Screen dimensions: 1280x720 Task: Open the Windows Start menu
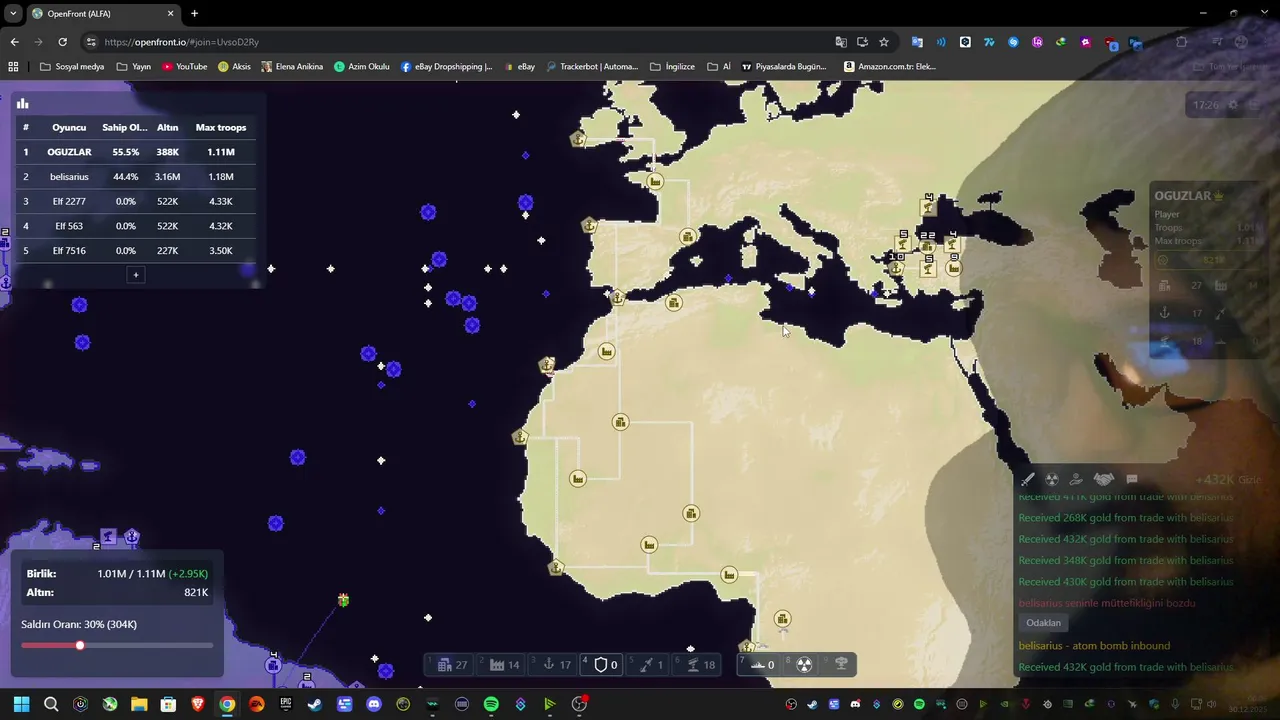22,704
